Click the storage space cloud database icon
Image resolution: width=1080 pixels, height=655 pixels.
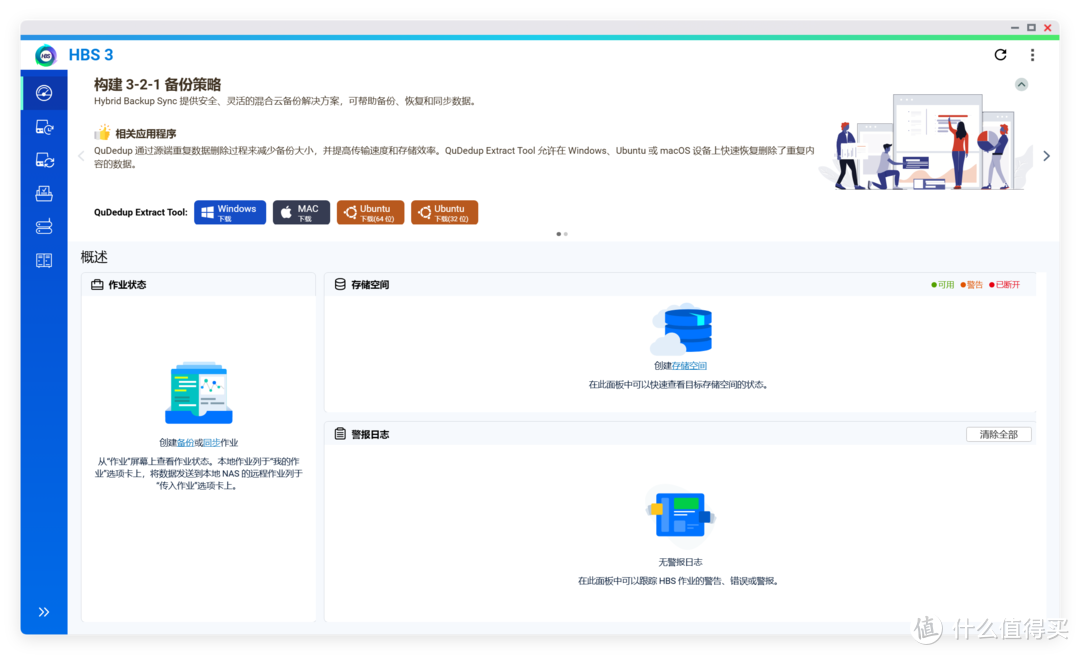[681, 329]
